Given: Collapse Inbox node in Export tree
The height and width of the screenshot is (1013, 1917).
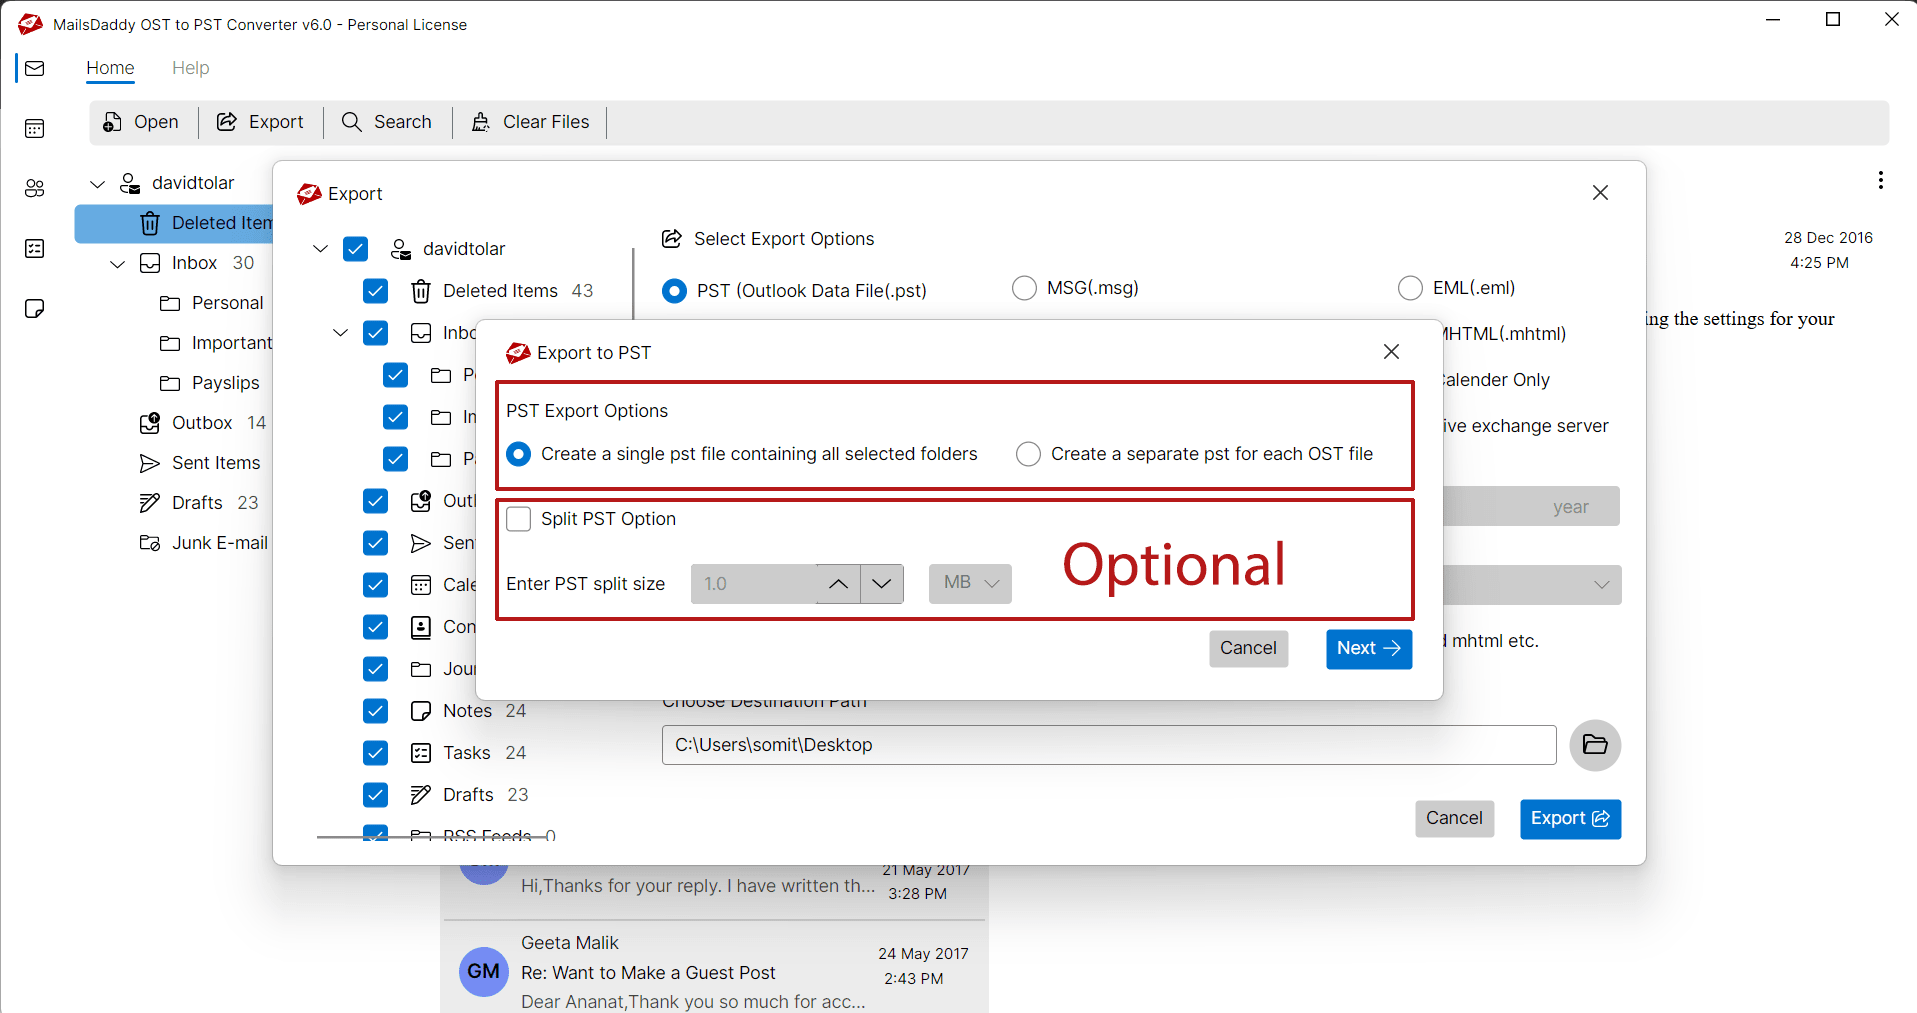Looking at the screenshot, I should [x=340, y=333].
